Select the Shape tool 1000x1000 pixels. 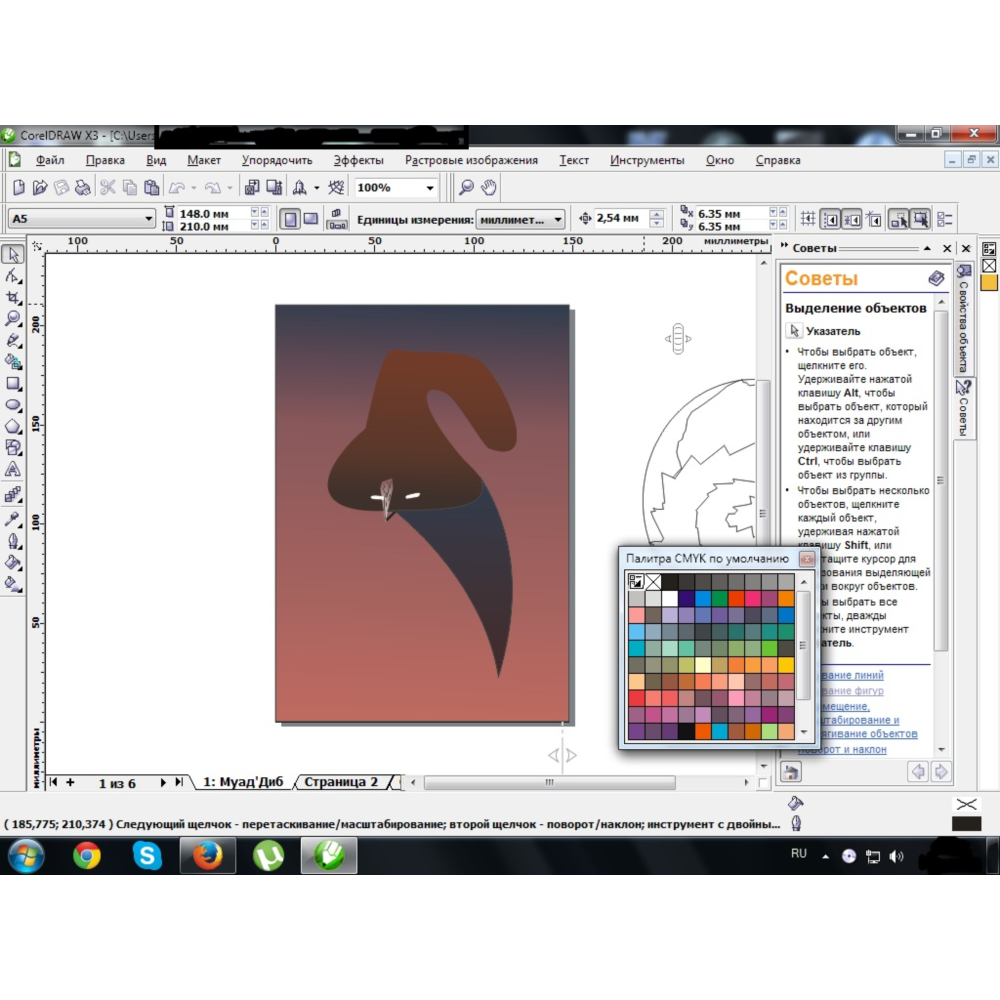coord(14,277)
